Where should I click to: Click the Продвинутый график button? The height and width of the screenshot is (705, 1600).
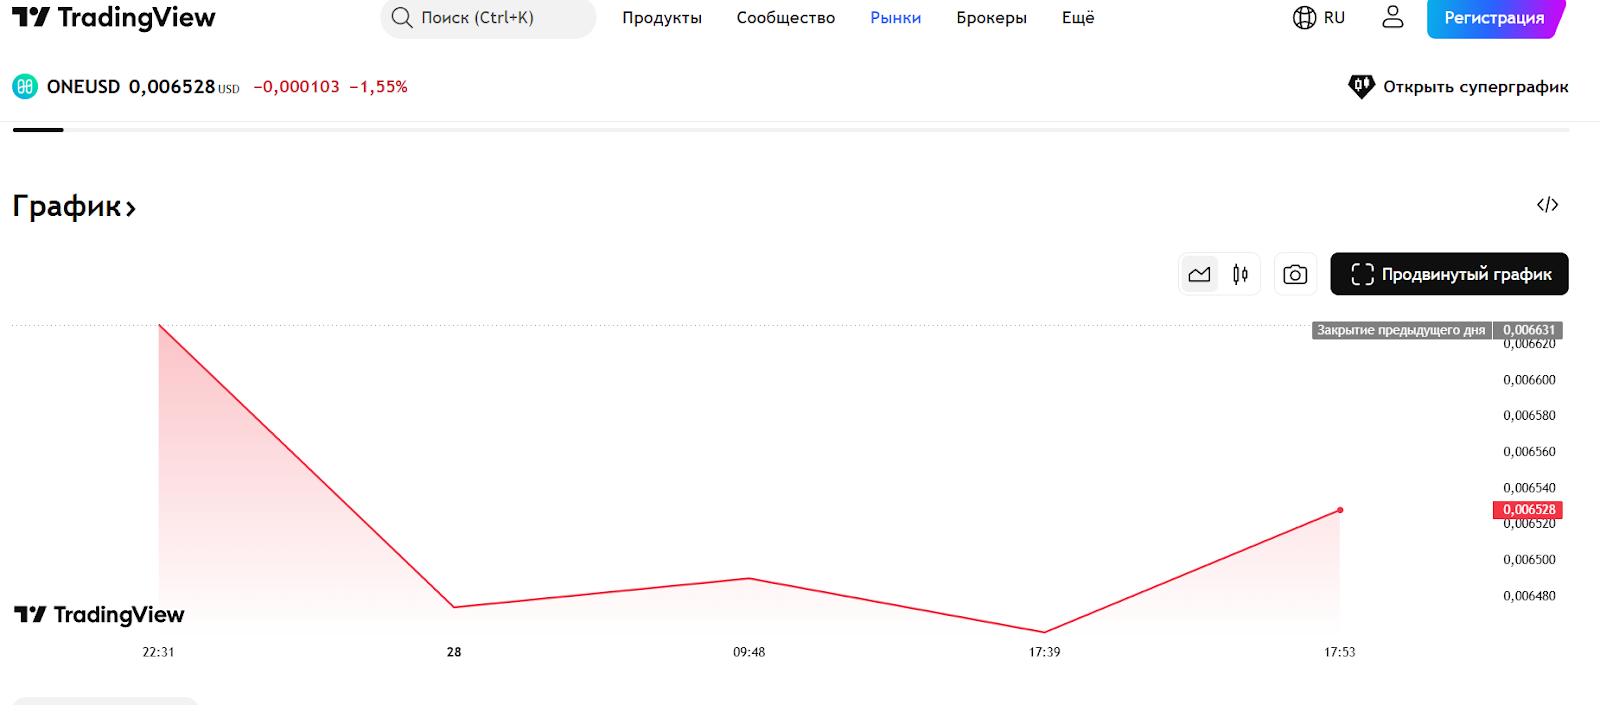pos(1449,274)
